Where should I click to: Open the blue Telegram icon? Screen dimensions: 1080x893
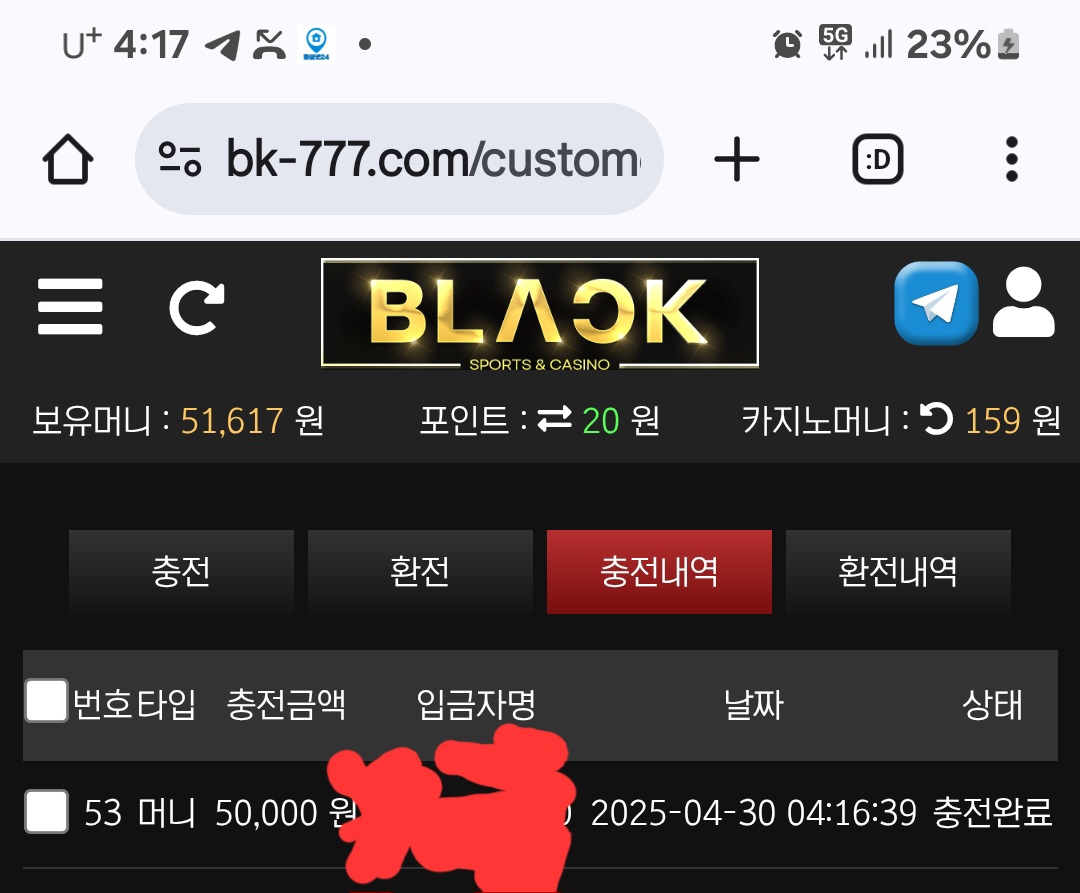coord(936,303)
